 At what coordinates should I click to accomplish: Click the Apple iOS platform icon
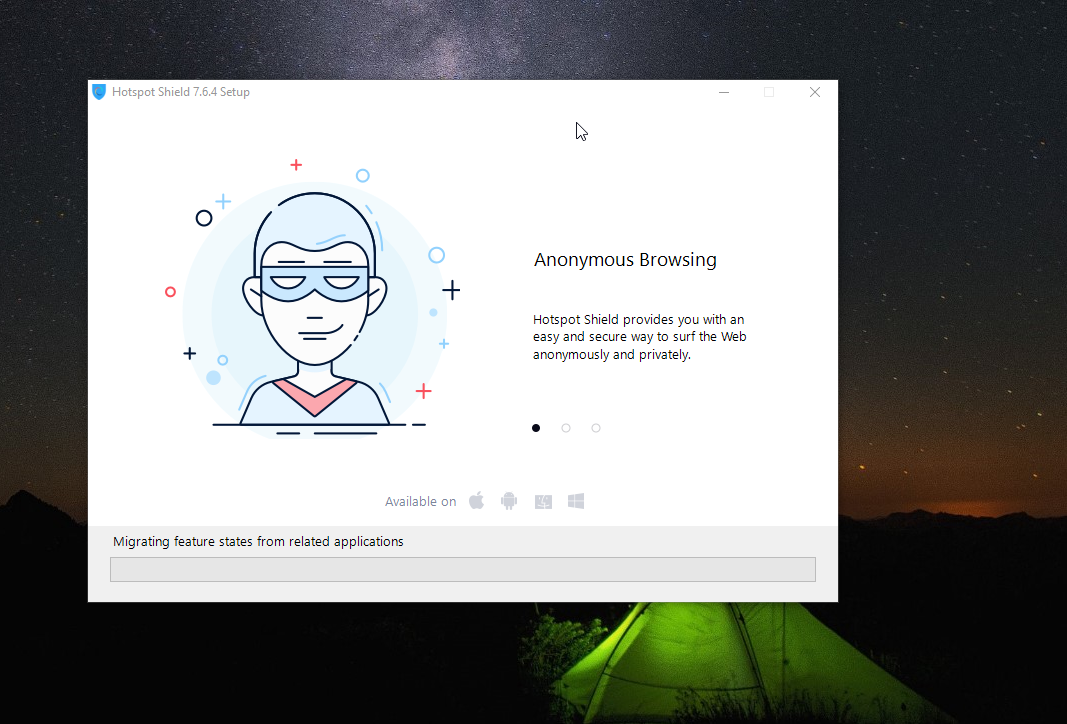click(476, 501)
